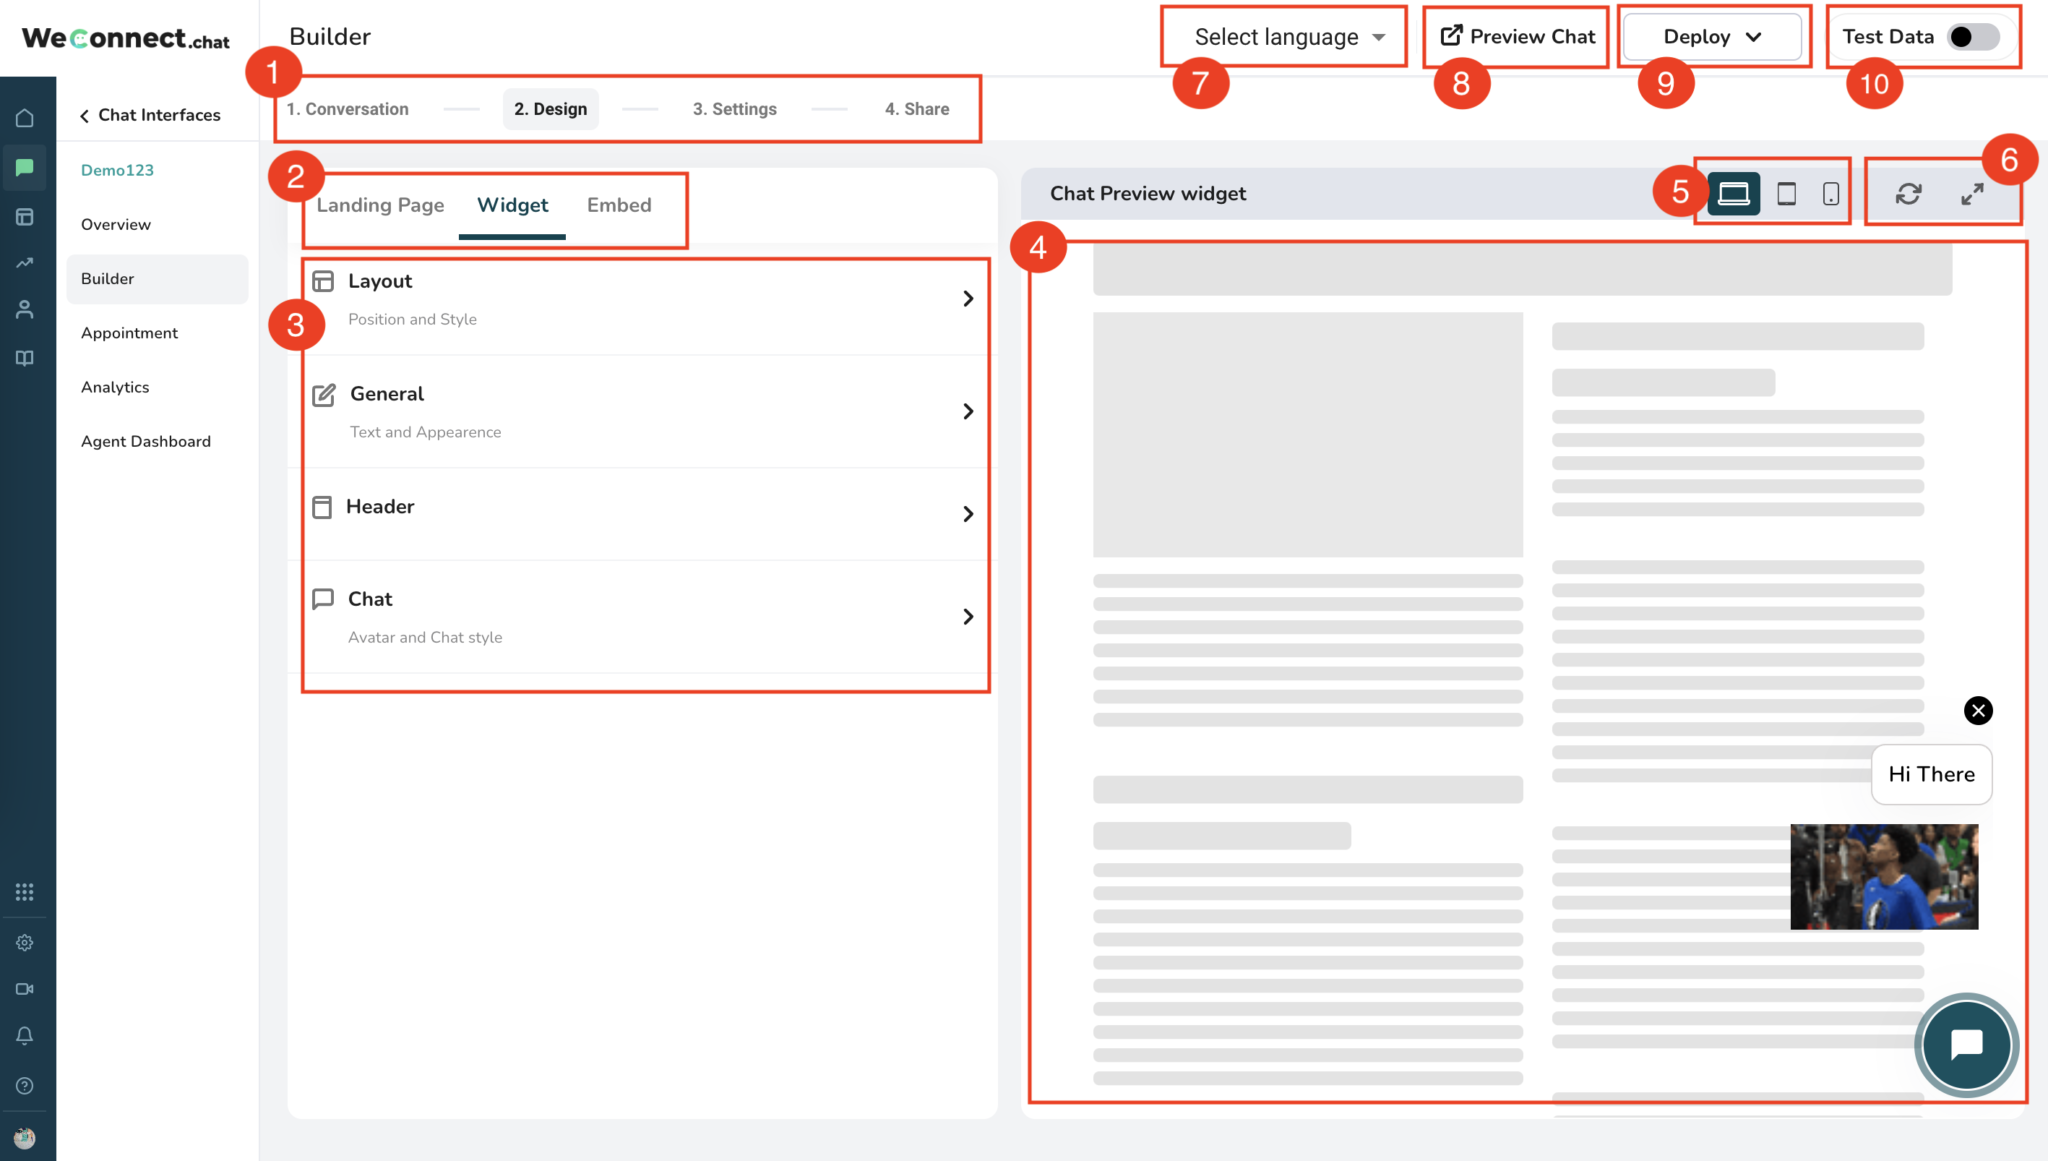Switch preview to mobile phone view icon
Image resolution: width=2048 pixels, height=1161 pixels.
pos(1830,193)
